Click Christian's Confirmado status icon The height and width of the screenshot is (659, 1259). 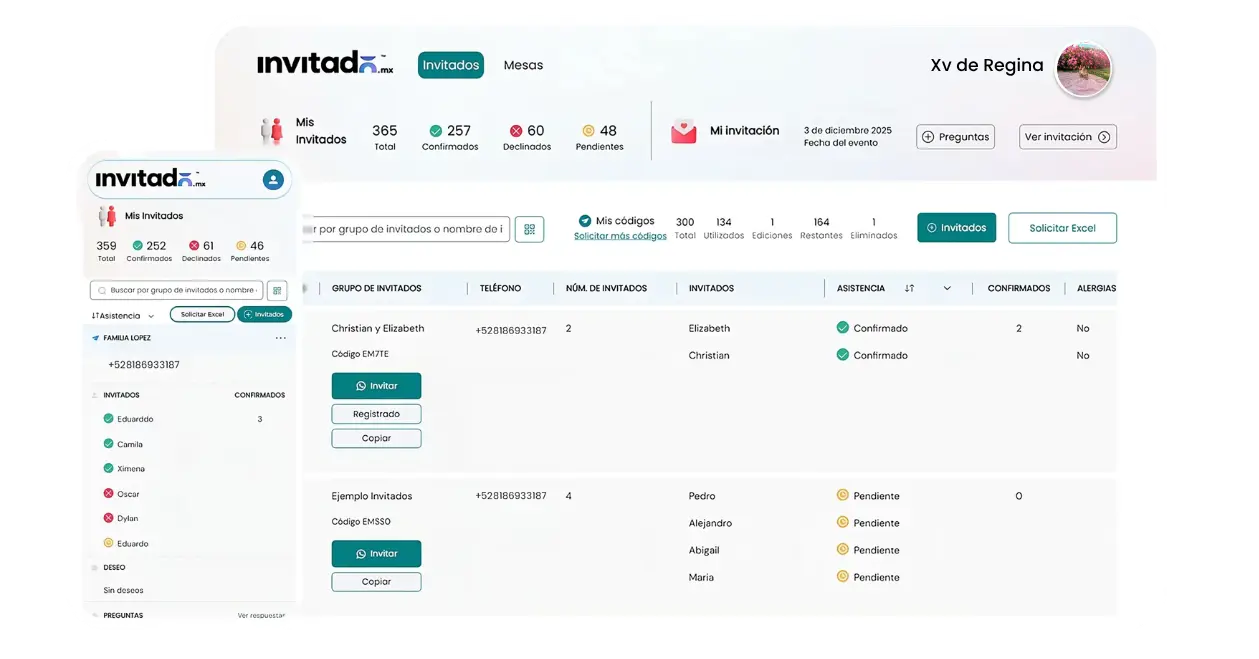point(842,354)
